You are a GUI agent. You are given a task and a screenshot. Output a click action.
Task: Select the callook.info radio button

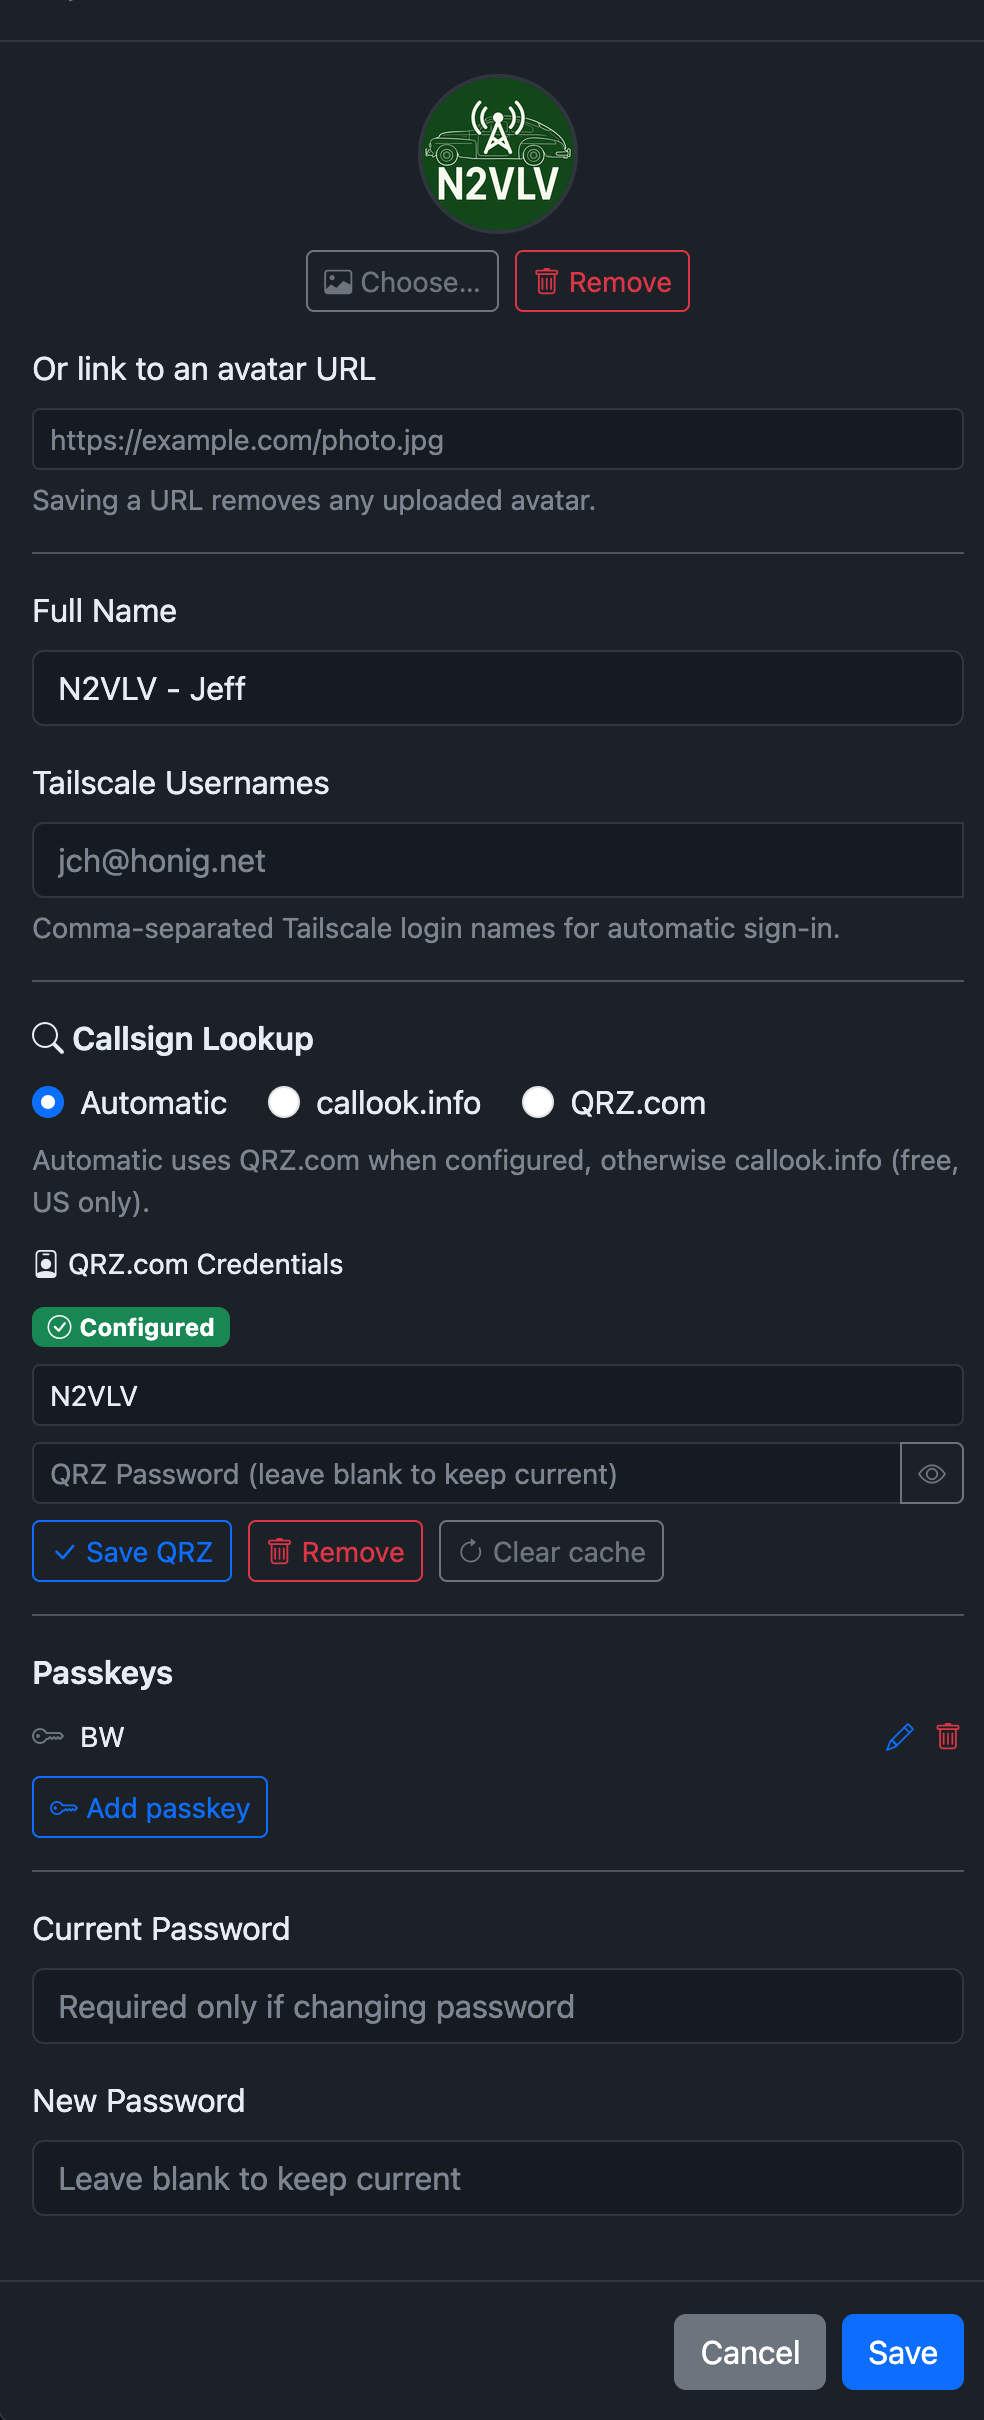click(x=284, y=1102)
